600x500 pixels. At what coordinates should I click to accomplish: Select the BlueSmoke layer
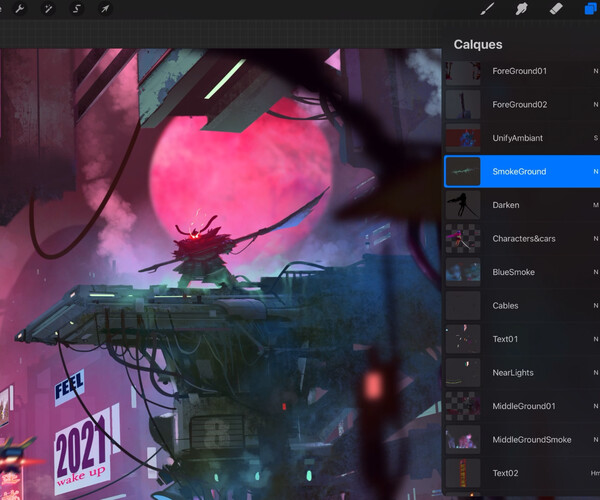522,272
